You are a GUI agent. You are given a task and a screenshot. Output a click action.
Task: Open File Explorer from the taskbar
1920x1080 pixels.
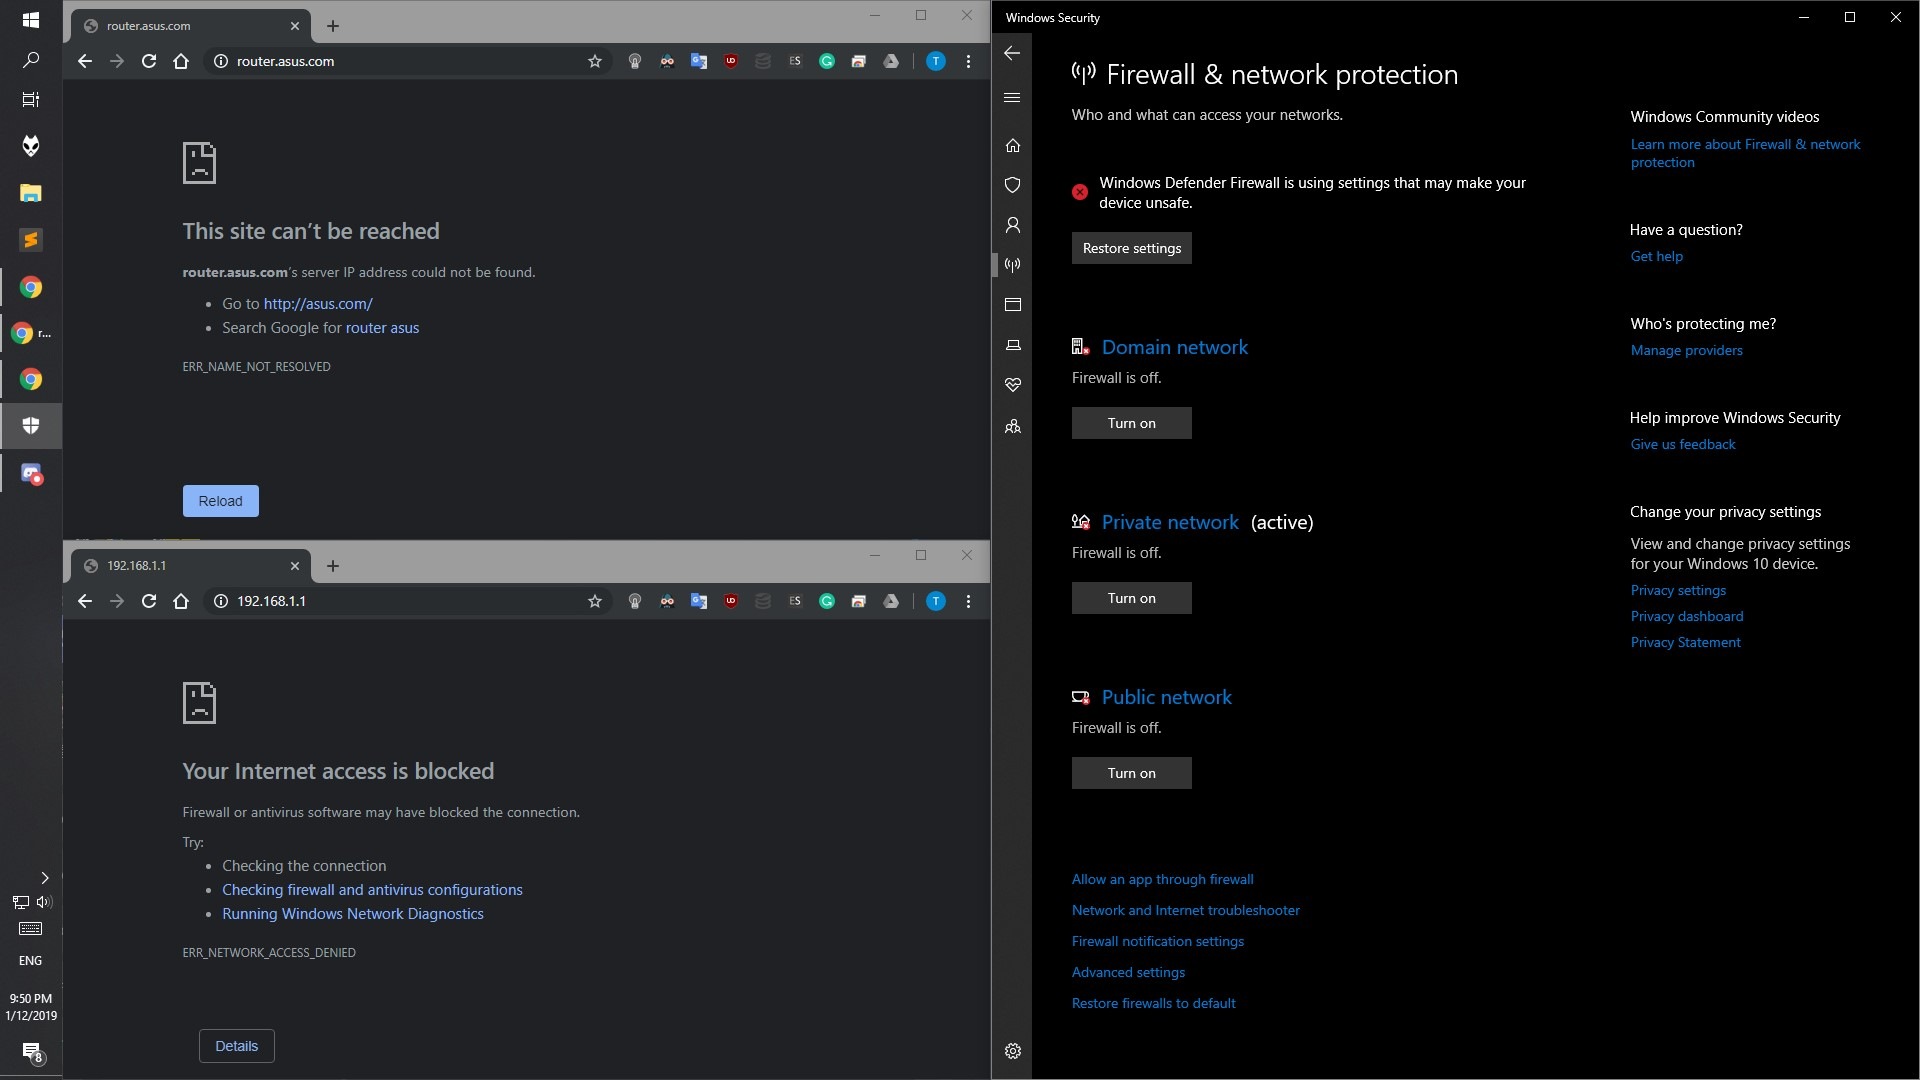tap(30, 193)
